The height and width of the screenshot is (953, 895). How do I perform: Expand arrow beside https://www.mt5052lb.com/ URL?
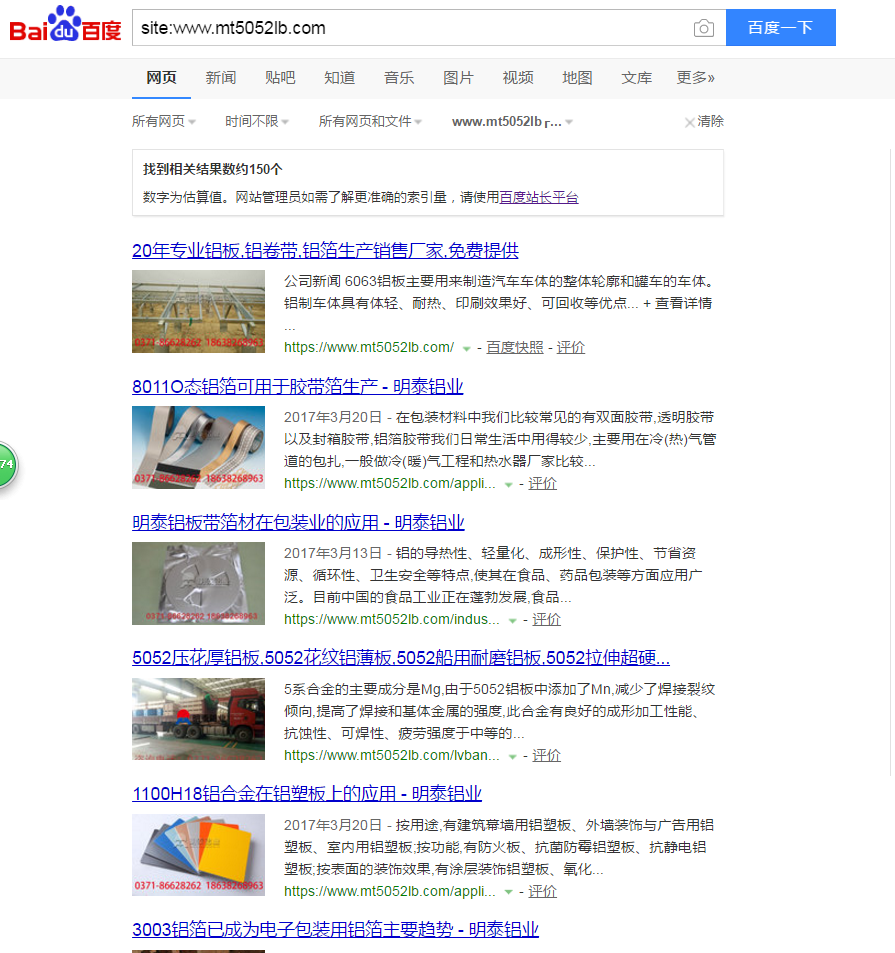[467, 348]
